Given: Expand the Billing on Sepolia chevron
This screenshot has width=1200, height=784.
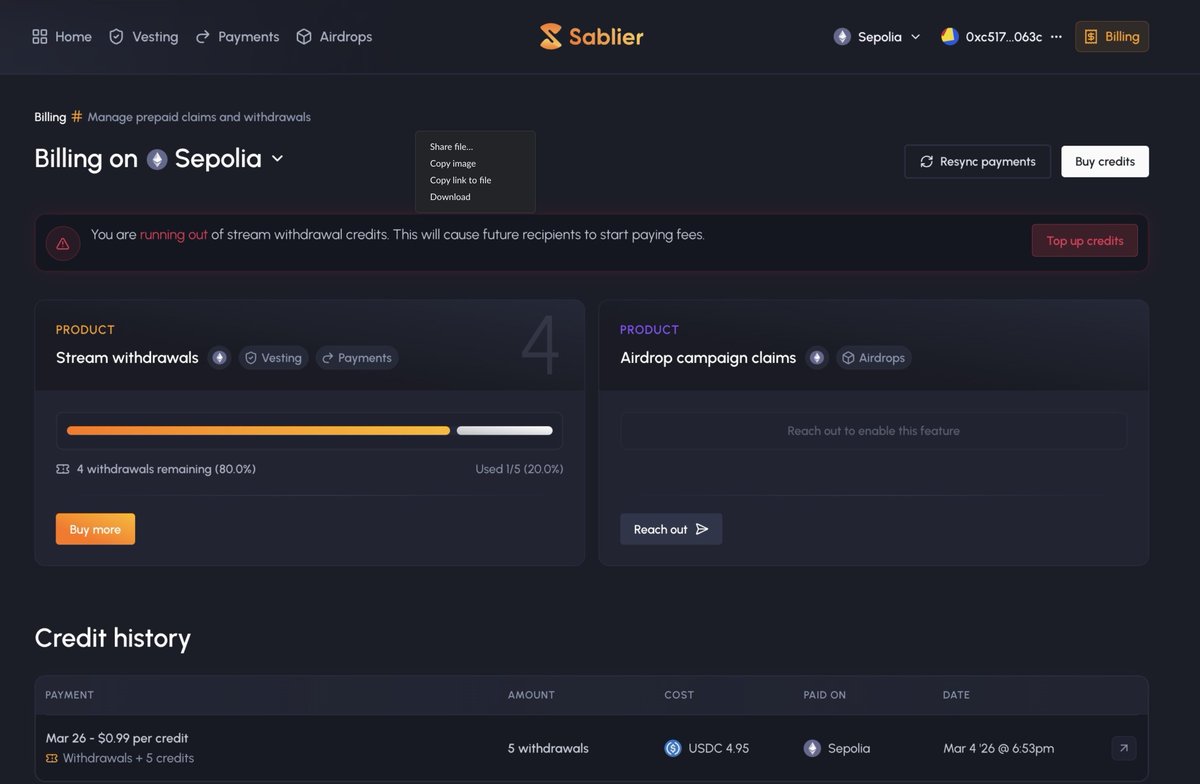Looking at the screenshot, I should (x=278, y=159).
